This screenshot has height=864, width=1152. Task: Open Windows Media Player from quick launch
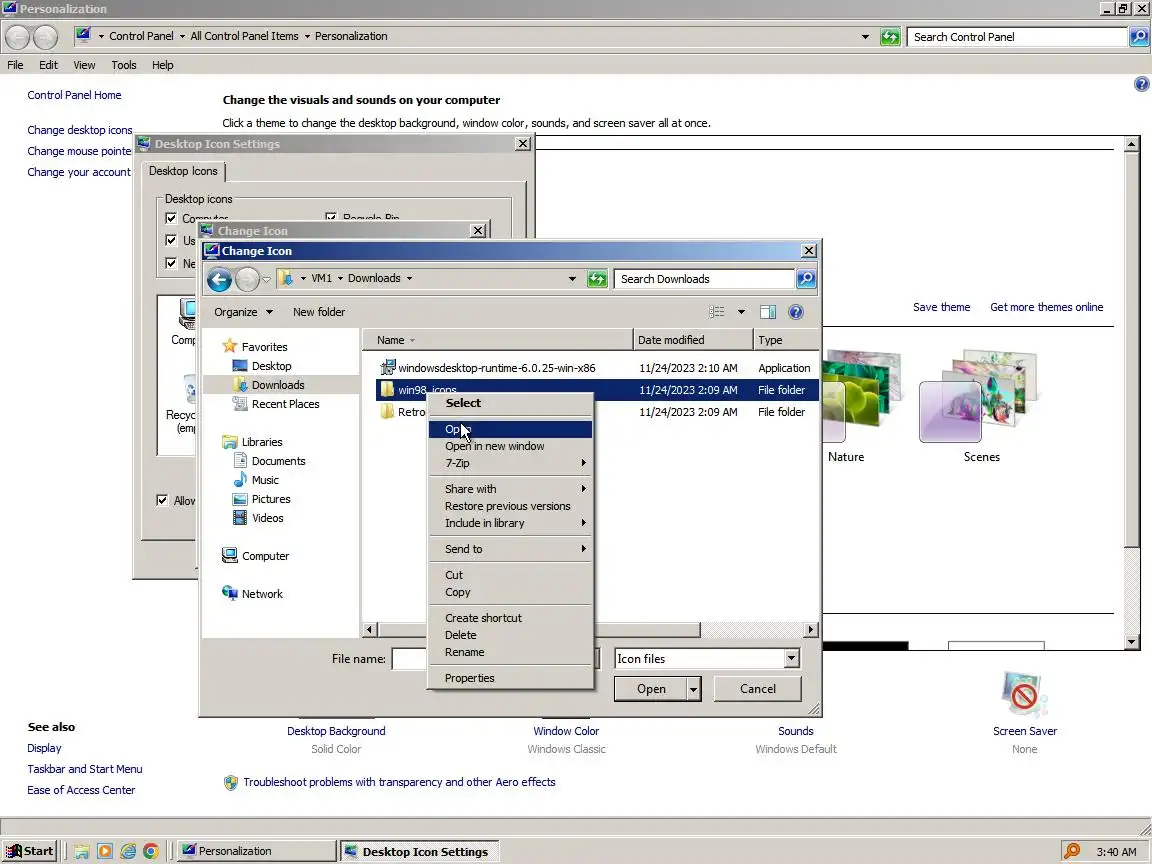pos(104,851)
